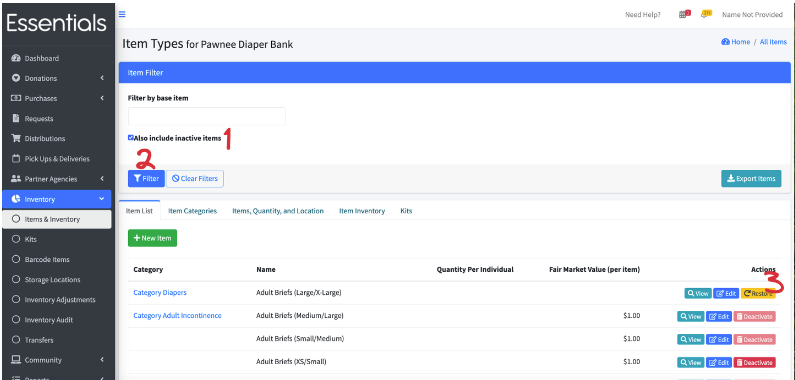Image resolution: width=795 pixels, height=380 pixels.
Task: Click the circle icon beside Kits
Action: (16, 239)
